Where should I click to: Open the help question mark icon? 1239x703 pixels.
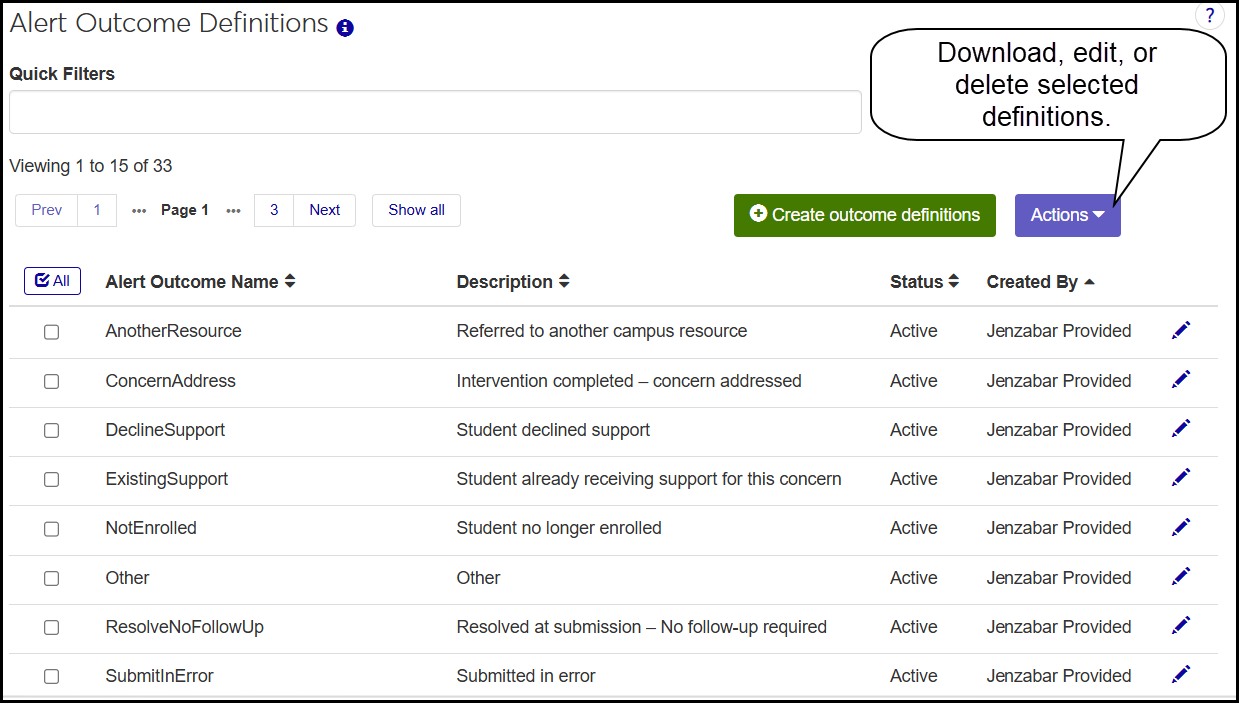click(1210, 15)
